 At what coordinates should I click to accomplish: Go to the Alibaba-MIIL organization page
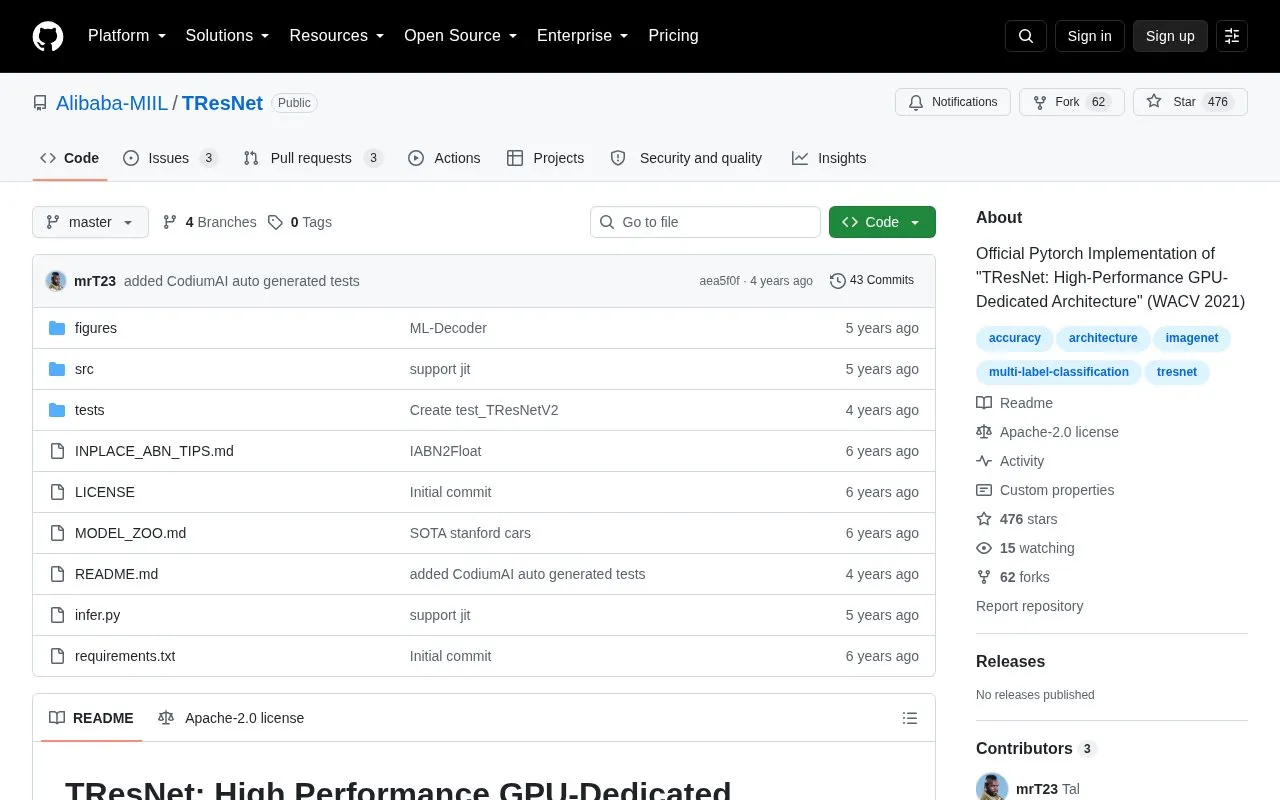[112, 103]
